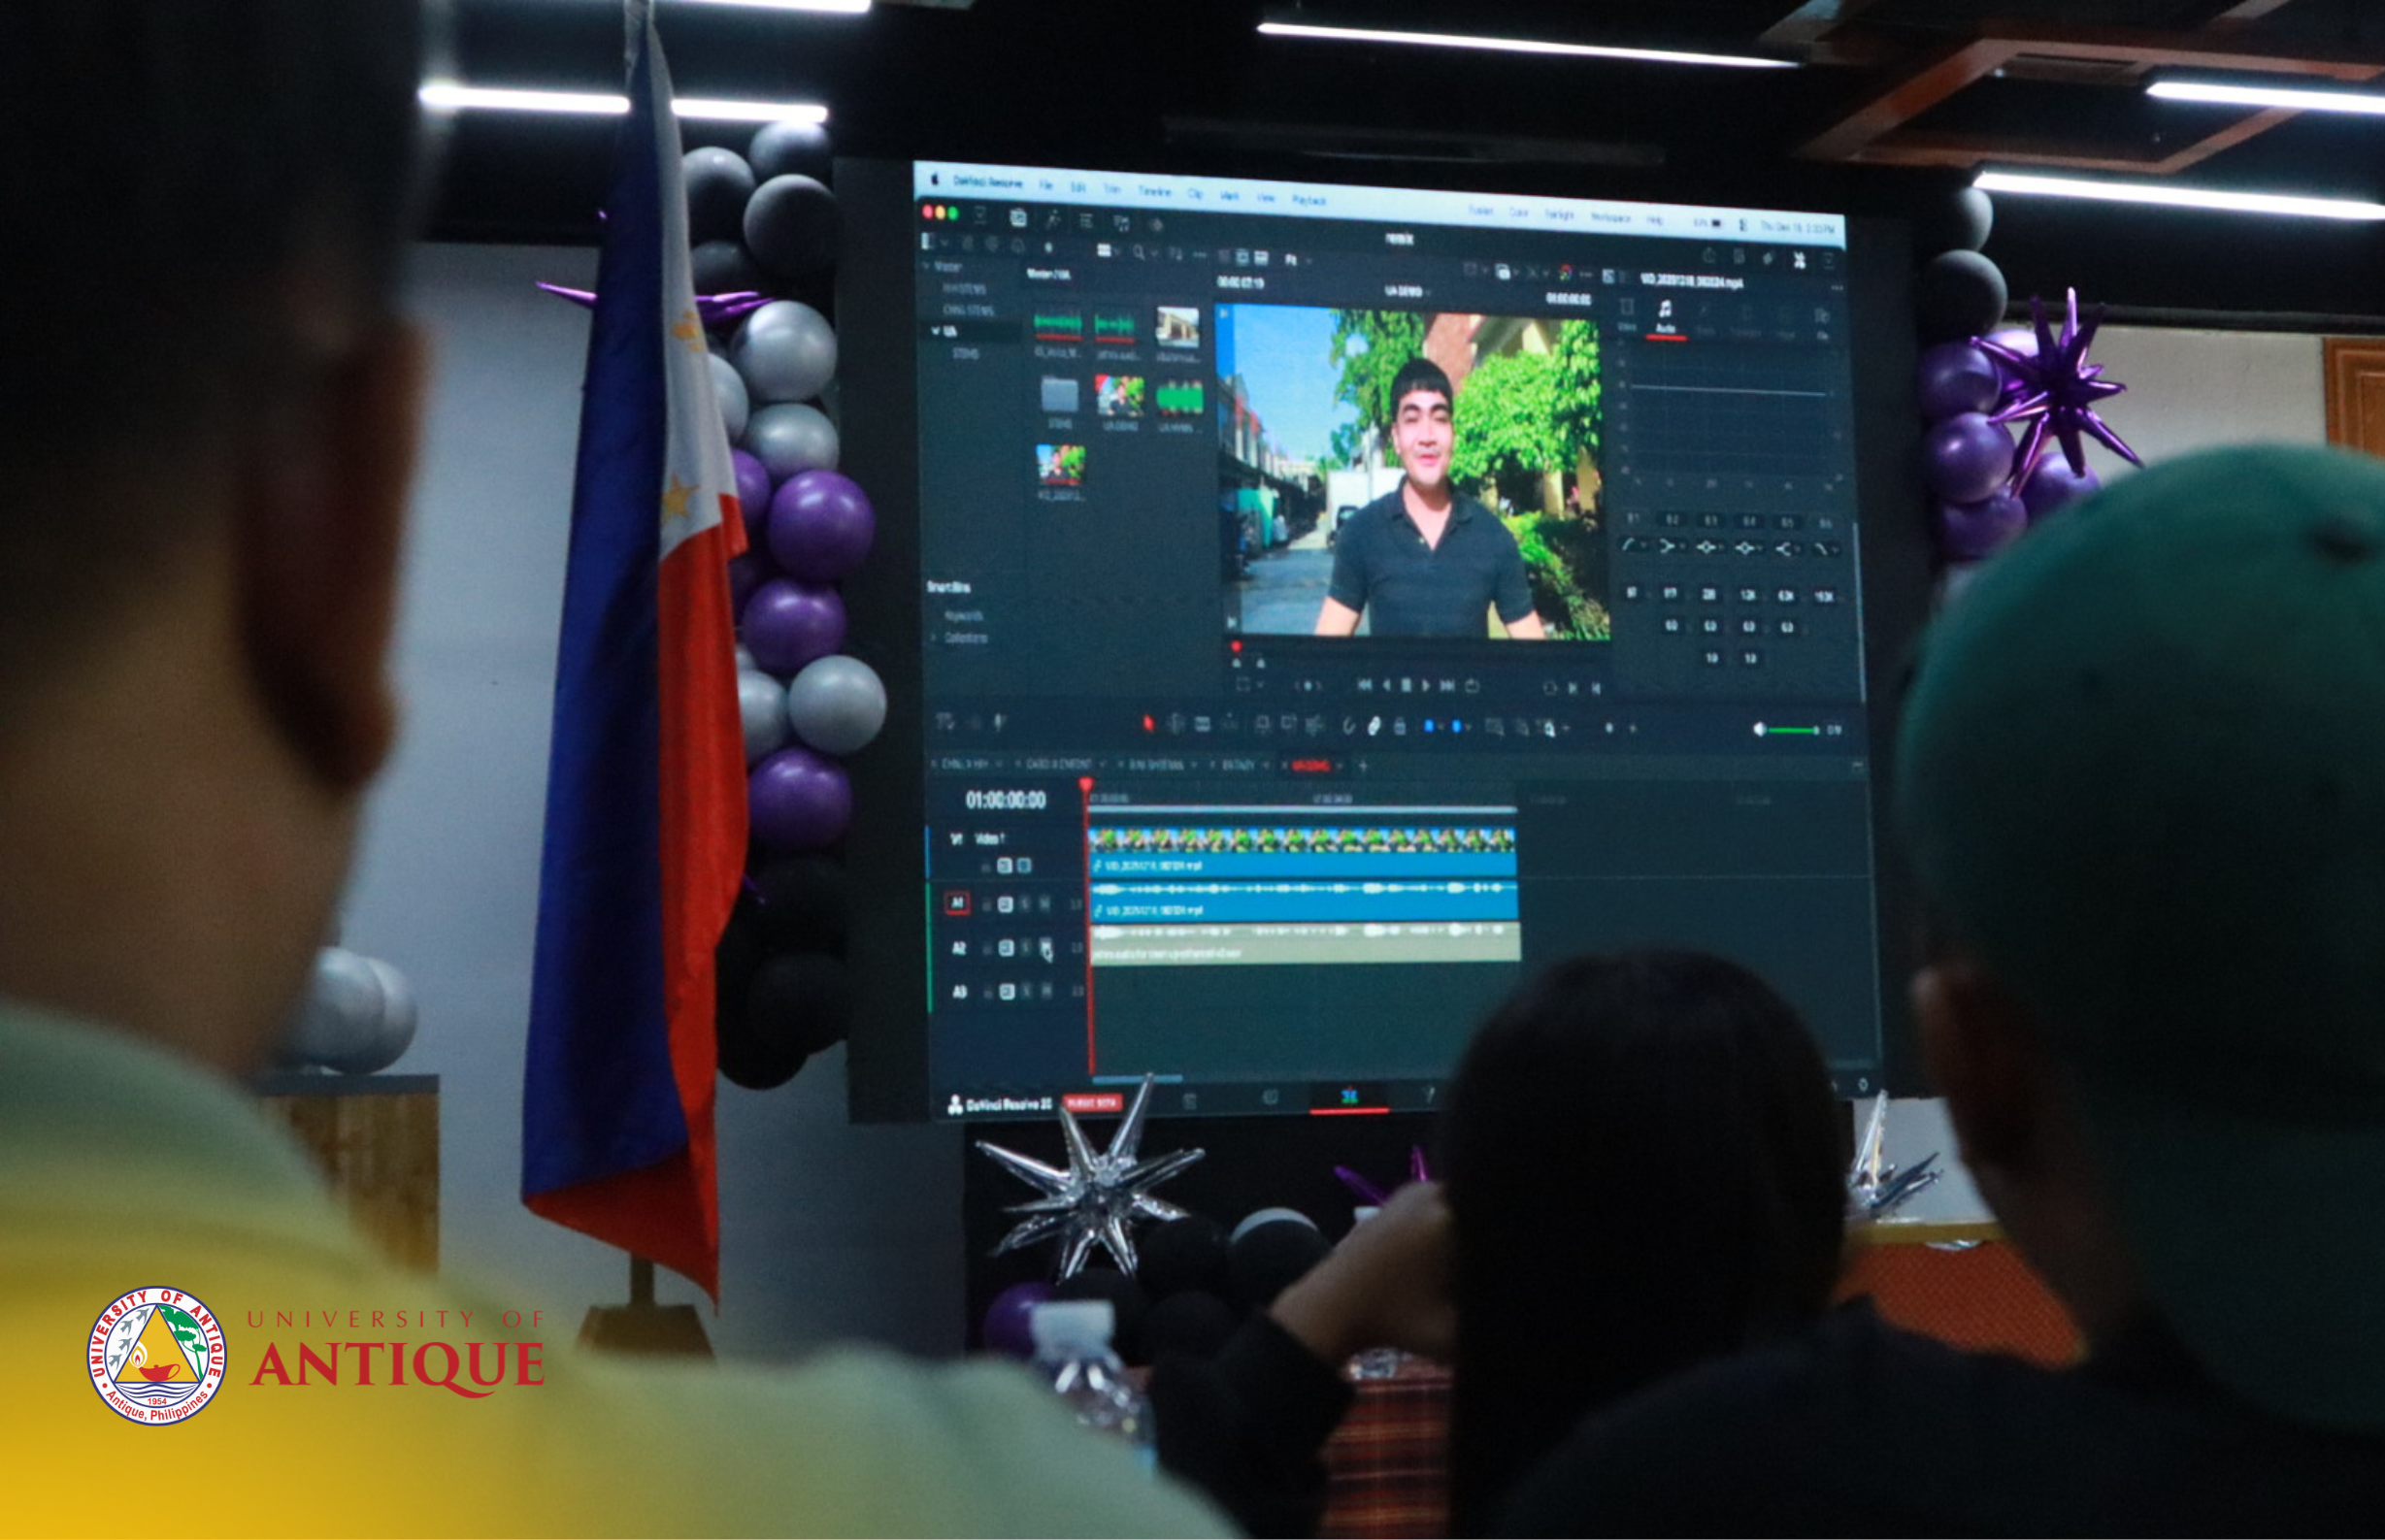Open the Edit page icon in bottom bar
Viewport: 2385px width, 1540px height.
(1349, 1097)
